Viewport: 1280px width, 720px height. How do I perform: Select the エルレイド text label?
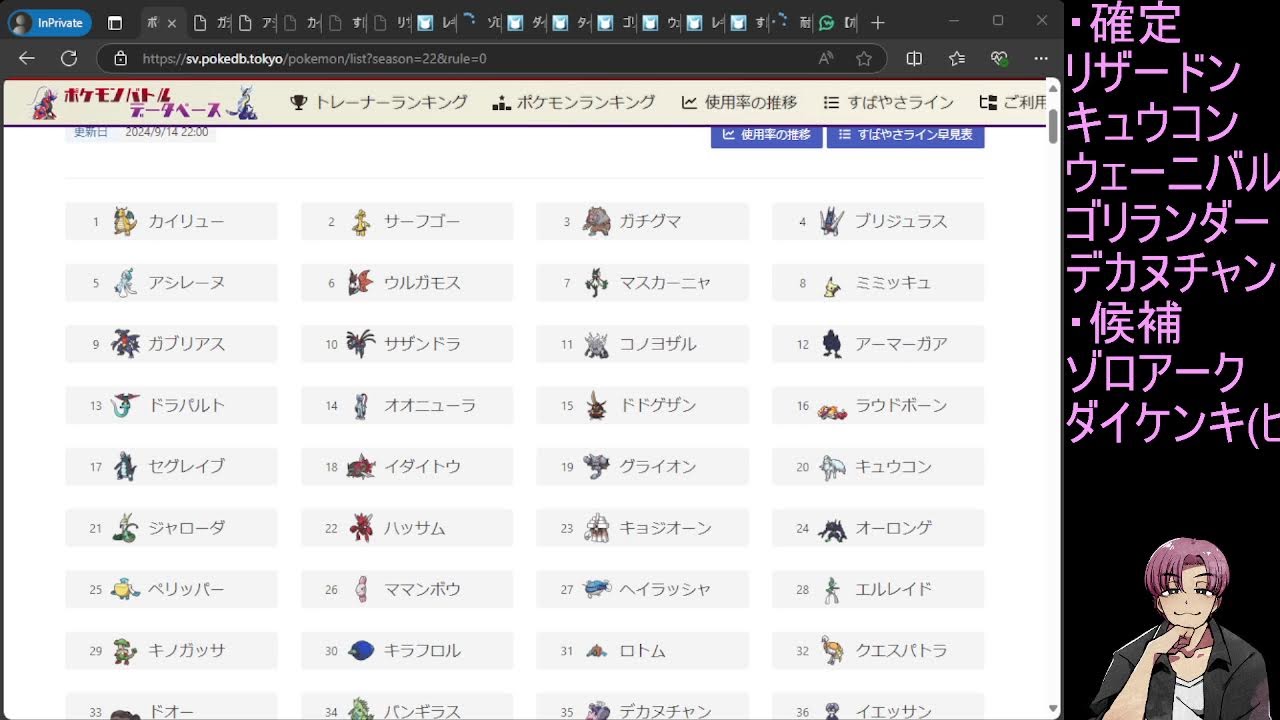893,589
